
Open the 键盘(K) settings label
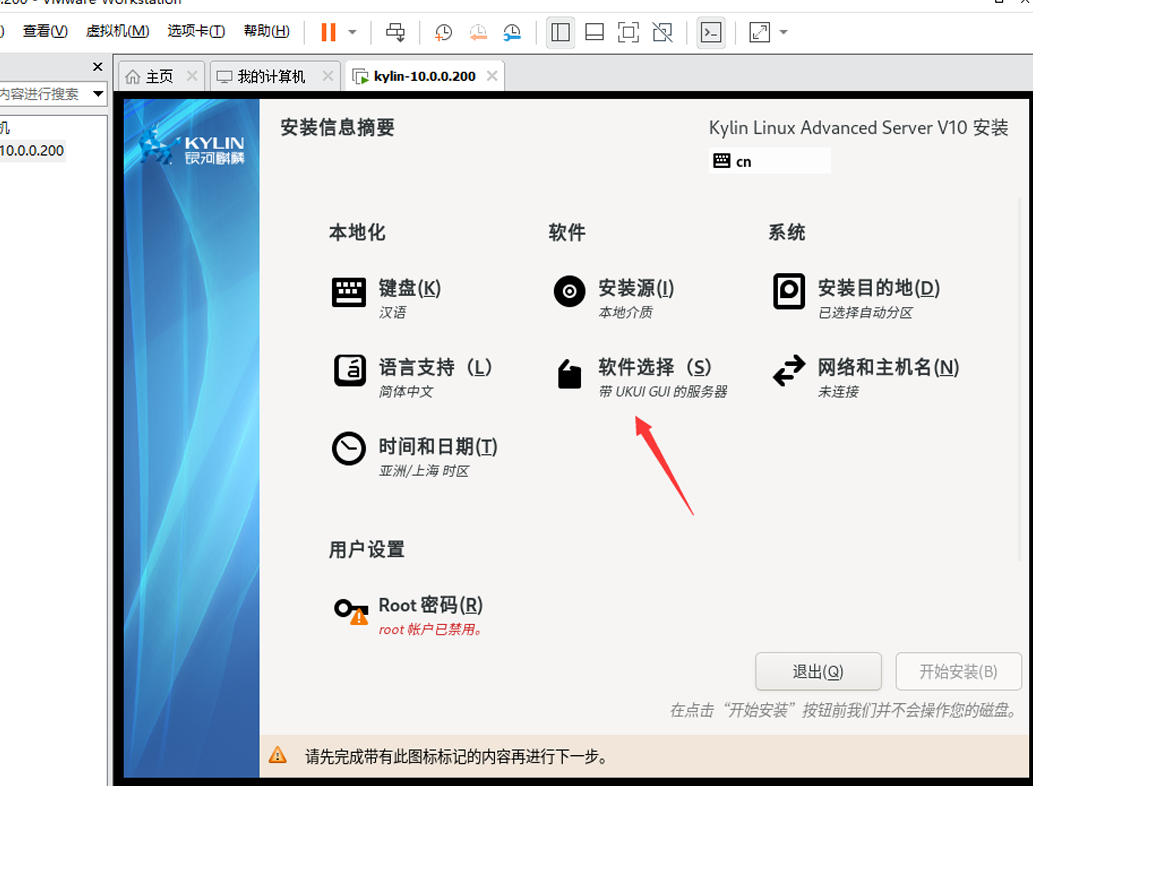pyautogui.click(x=410, y=288)
